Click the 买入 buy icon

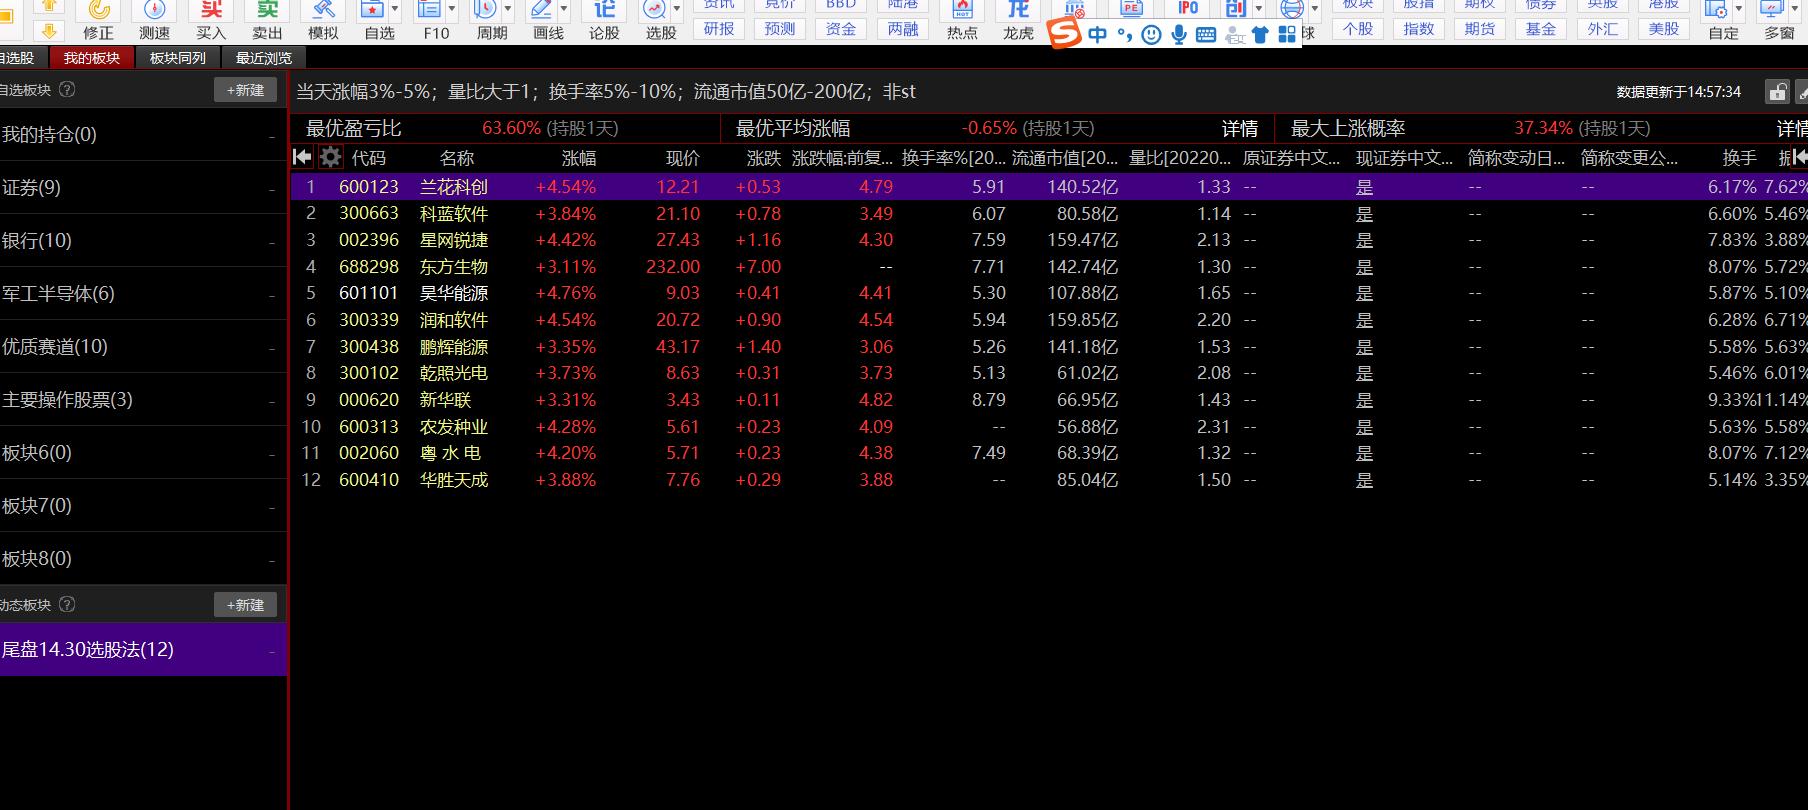pyautogui.click(x=211, y=12)
